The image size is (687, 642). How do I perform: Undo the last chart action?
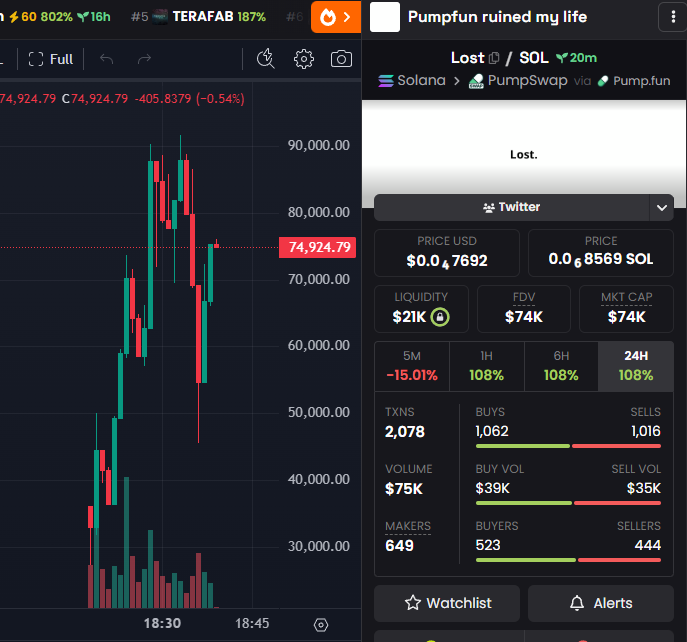point(106,59)
